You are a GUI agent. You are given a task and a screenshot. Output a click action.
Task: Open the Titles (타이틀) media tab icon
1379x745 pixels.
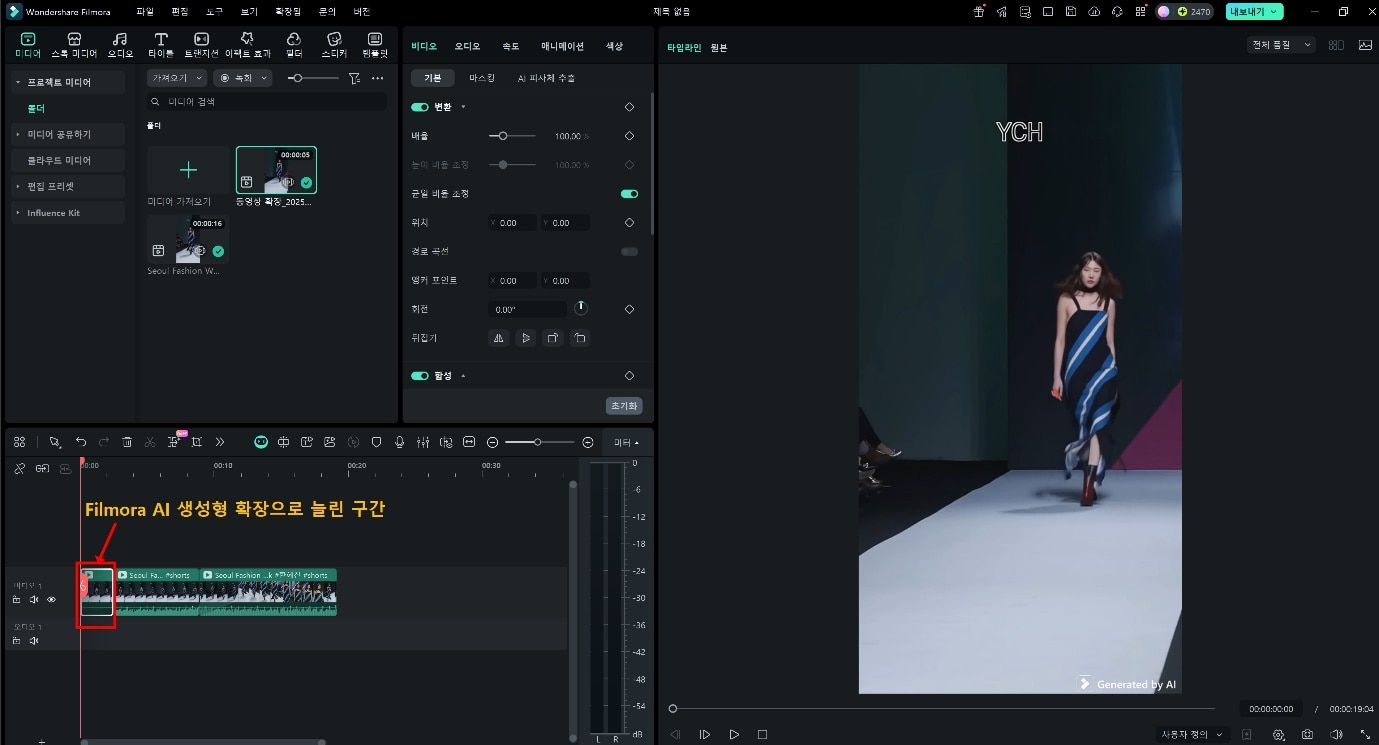[x=161, y=44]
